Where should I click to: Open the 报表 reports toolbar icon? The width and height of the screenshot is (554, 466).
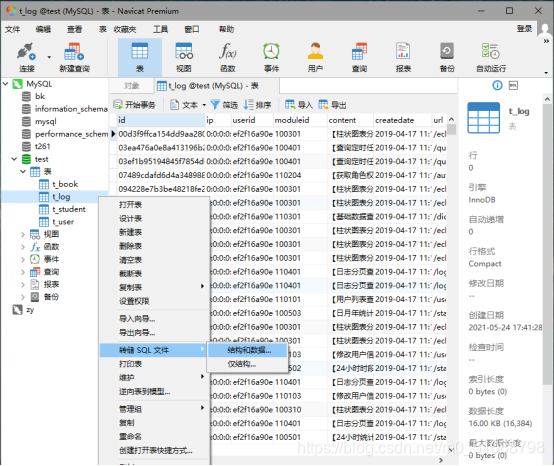(x=403, y=57)
